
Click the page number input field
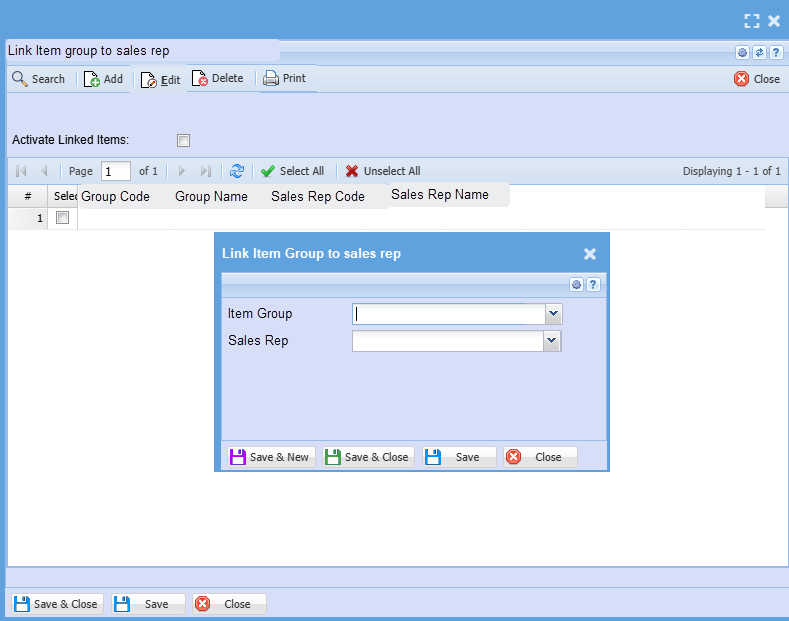[x=116, y=171]
